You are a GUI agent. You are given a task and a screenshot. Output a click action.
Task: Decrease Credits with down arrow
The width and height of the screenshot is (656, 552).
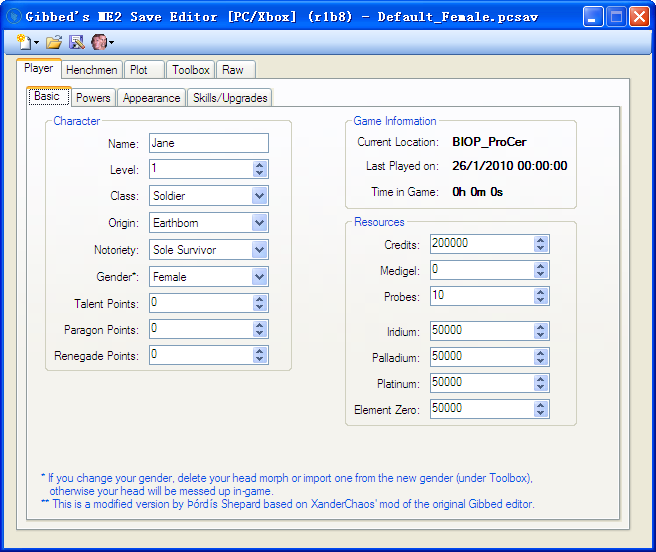(541, 248)
